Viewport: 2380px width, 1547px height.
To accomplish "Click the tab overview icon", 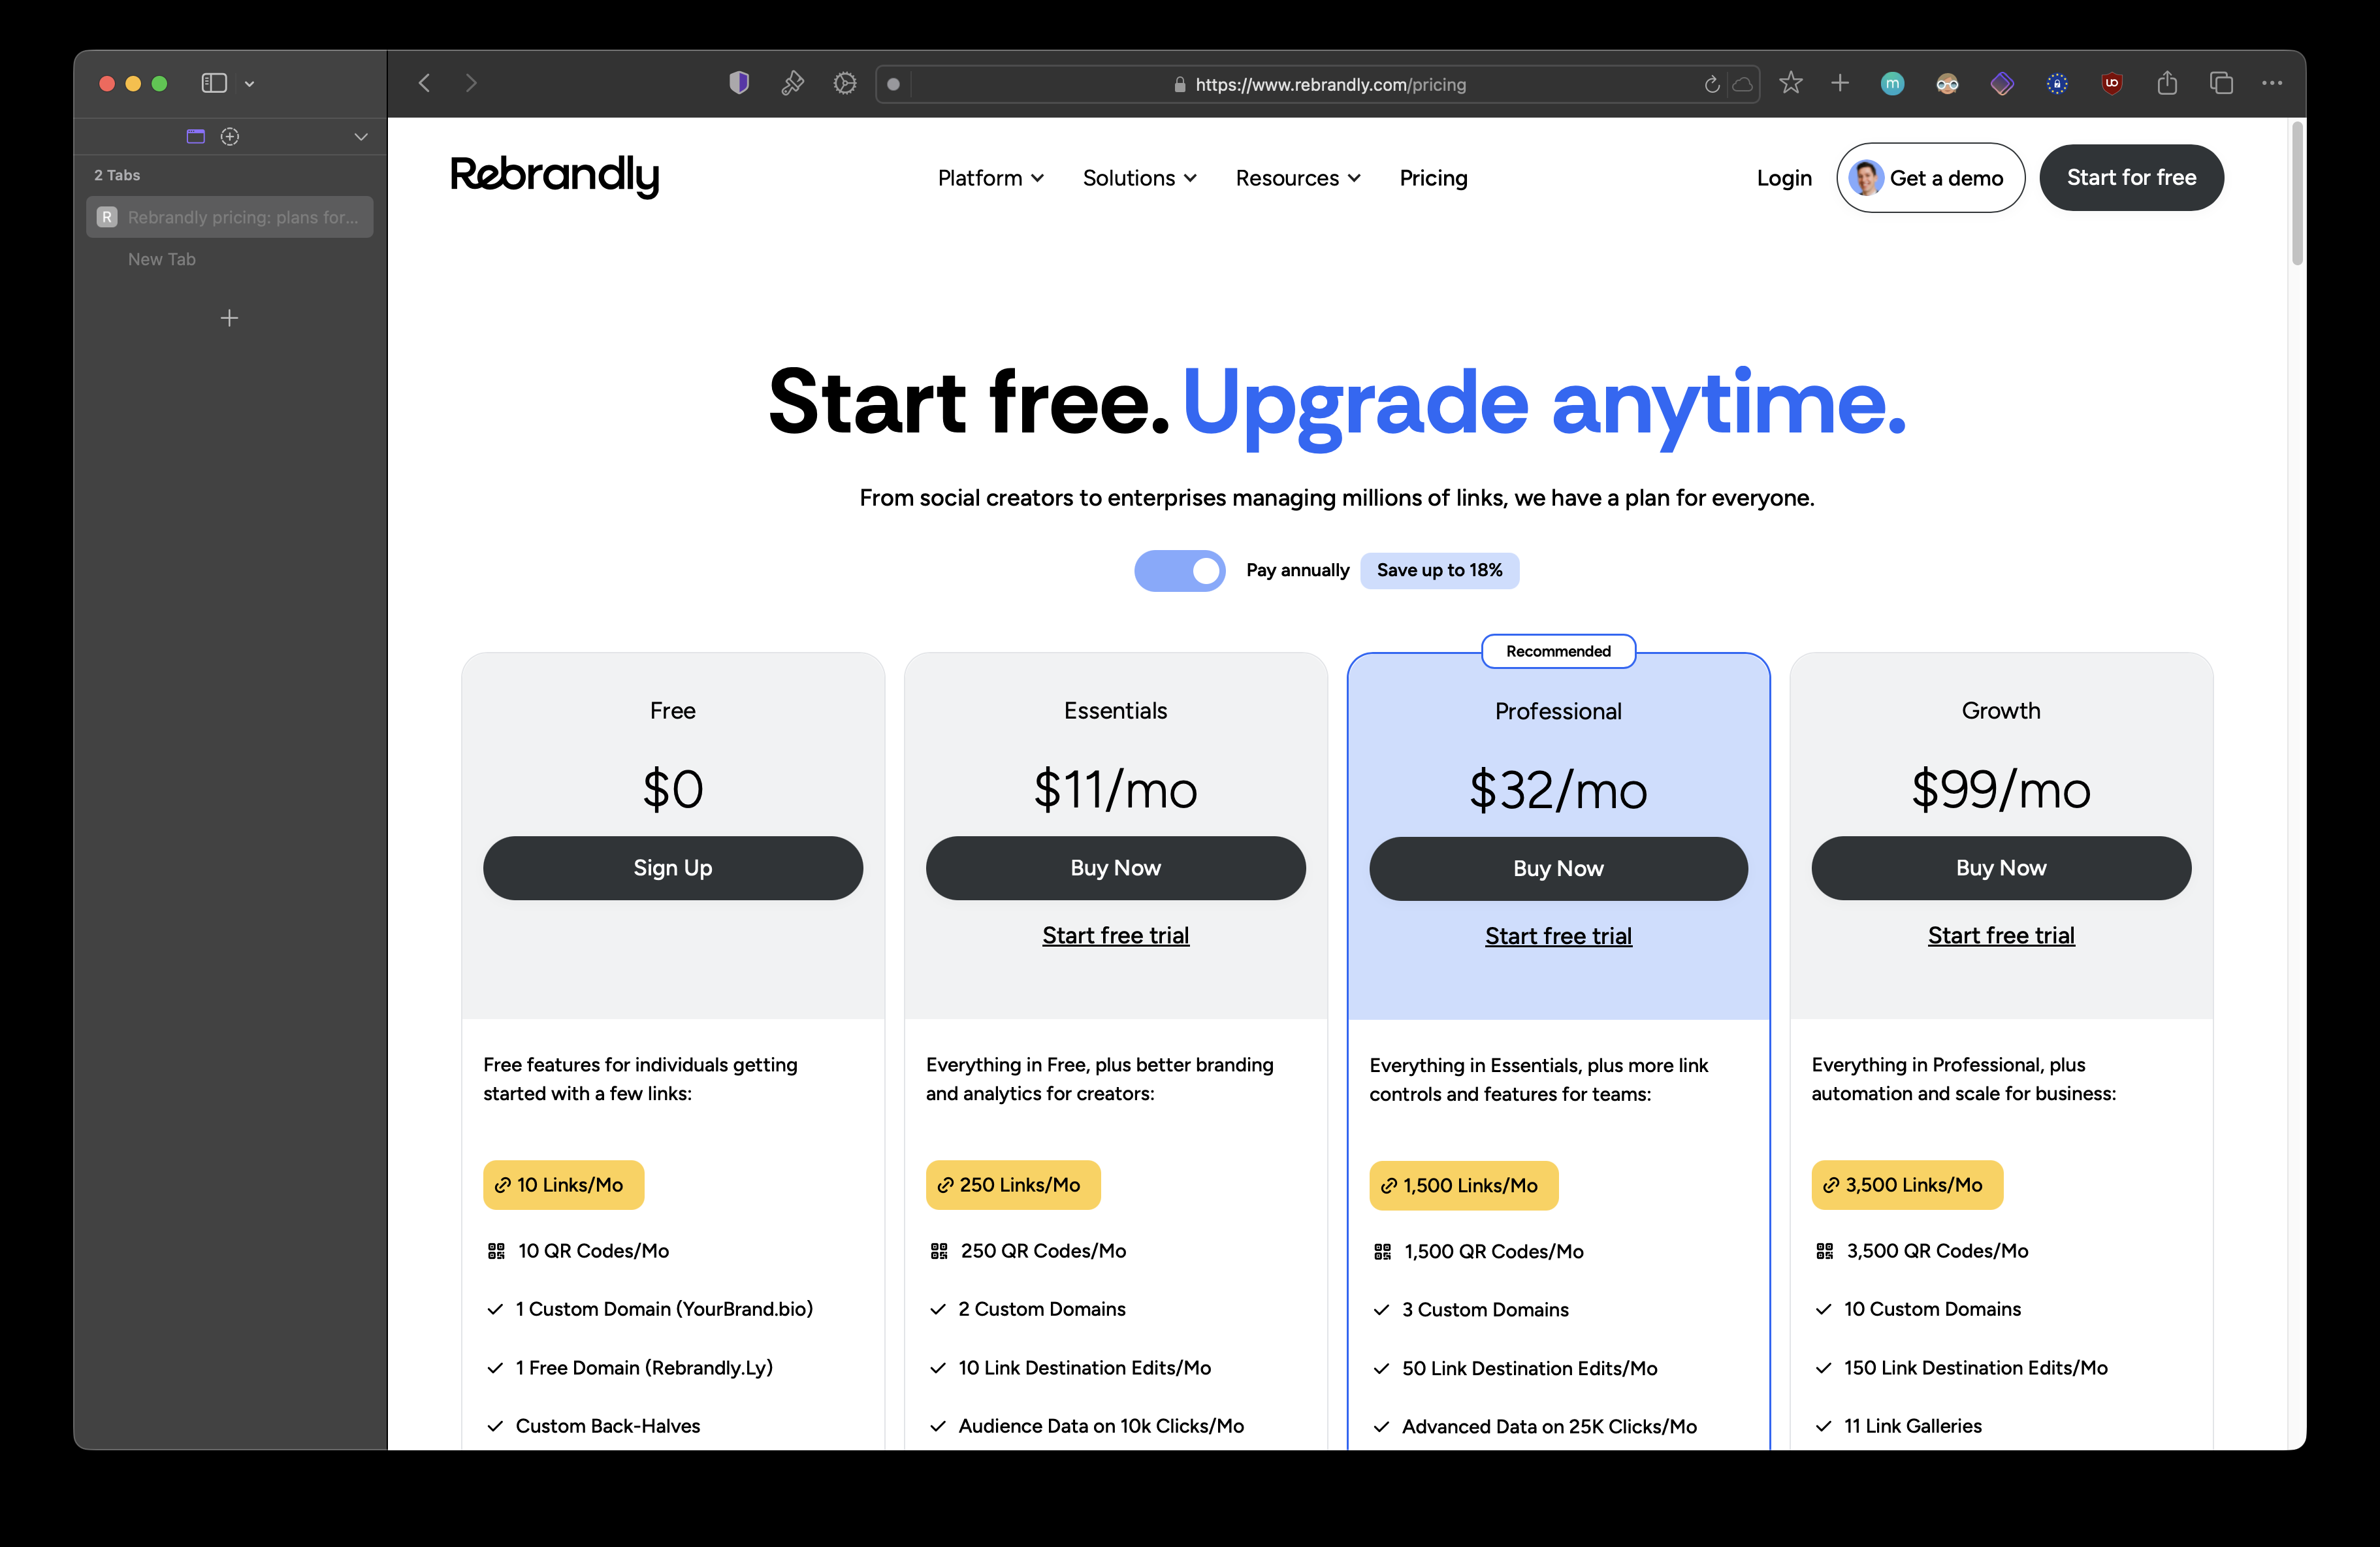I will pos(2220,83).
